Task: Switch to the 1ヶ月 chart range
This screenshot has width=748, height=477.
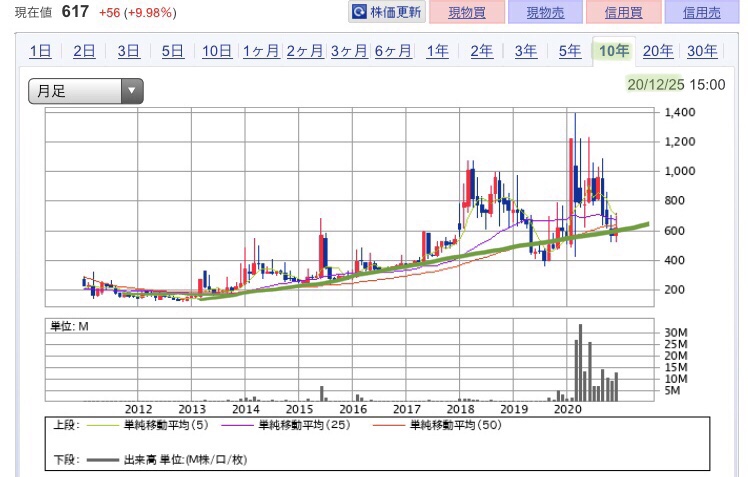Action: click(261, 51)
